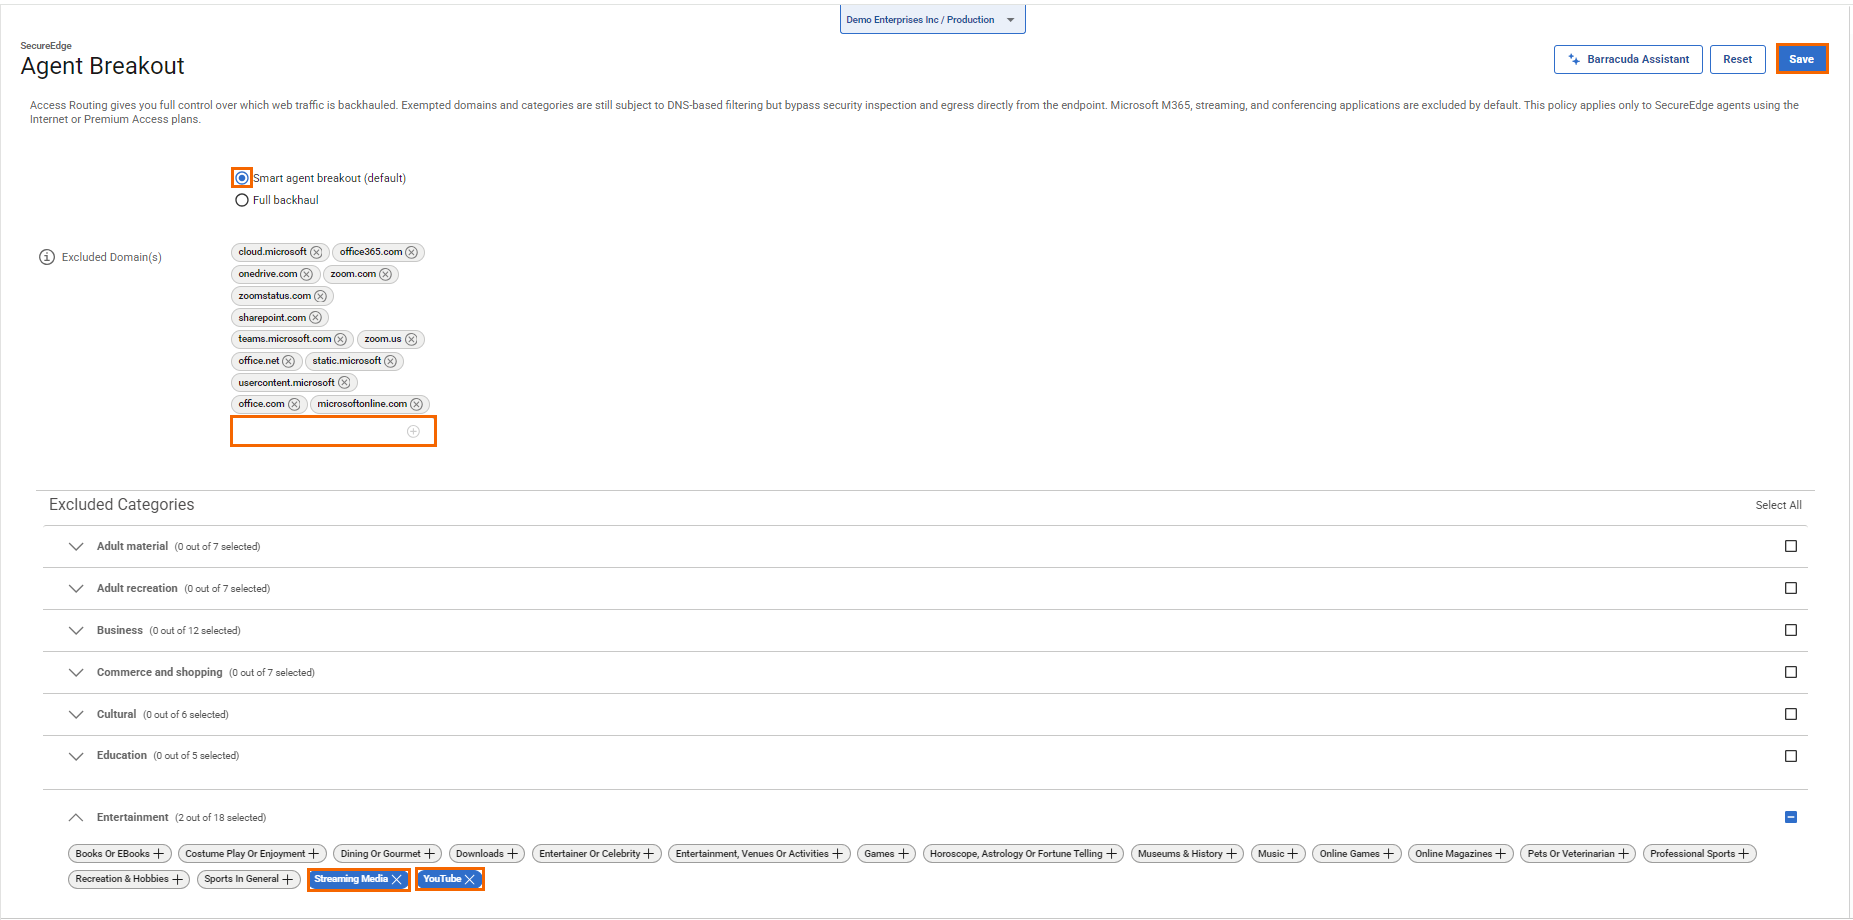
Task: Open the Demo Enterprises Inc / Production dropdown
Action: click(932, 20)
